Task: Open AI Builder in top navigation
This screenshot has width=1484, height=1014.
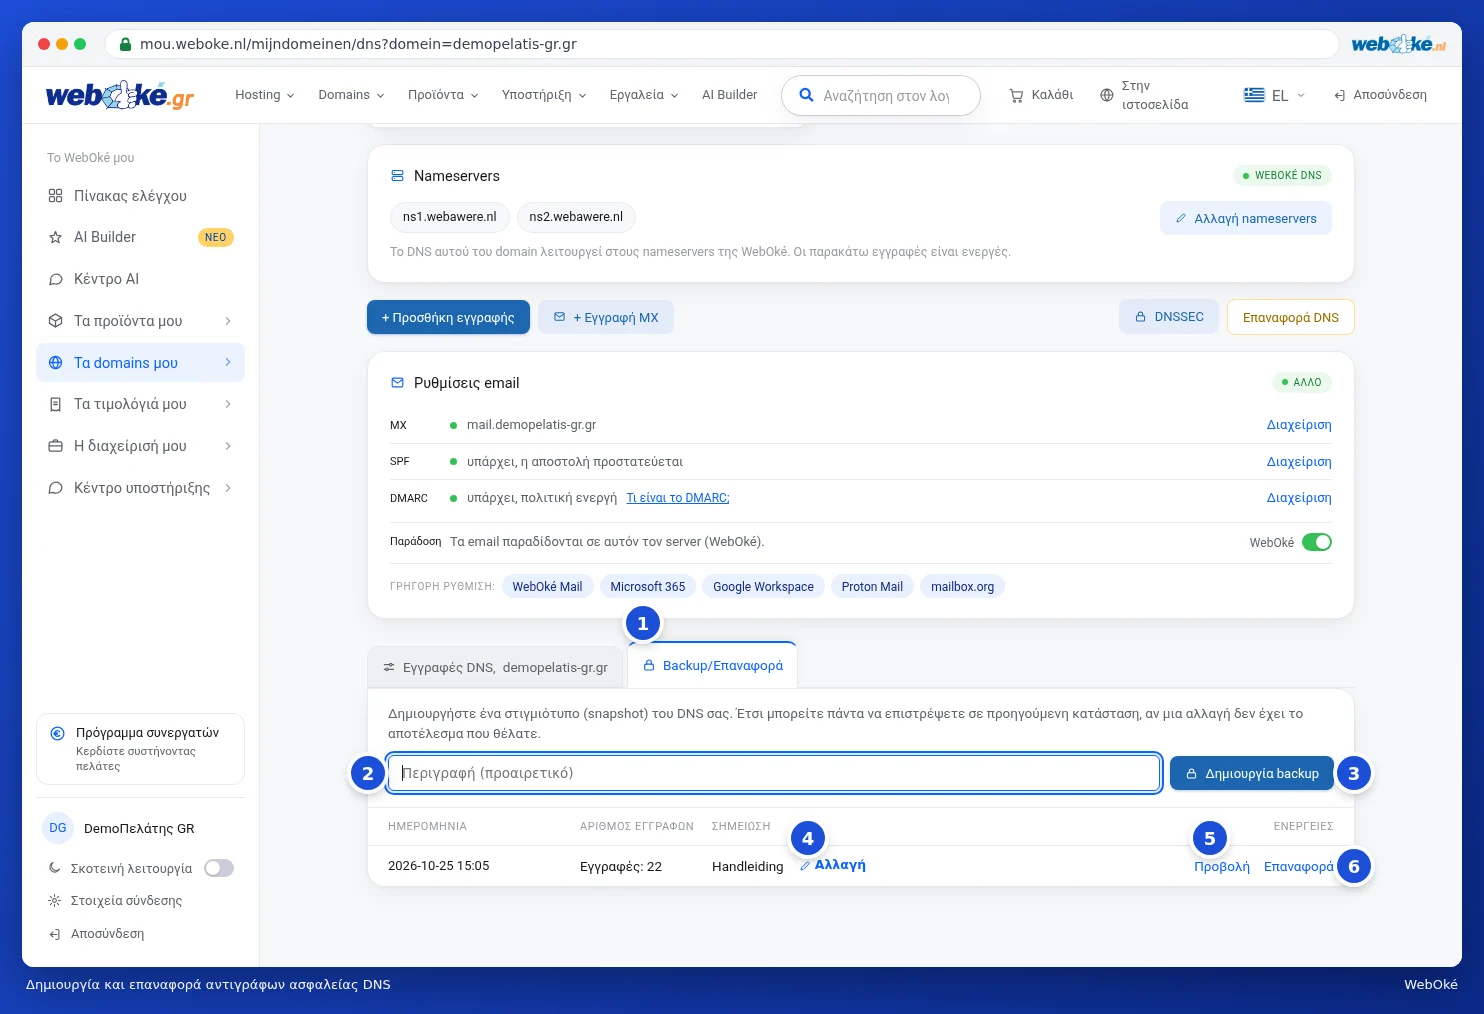Action: [x=730, y=95]
